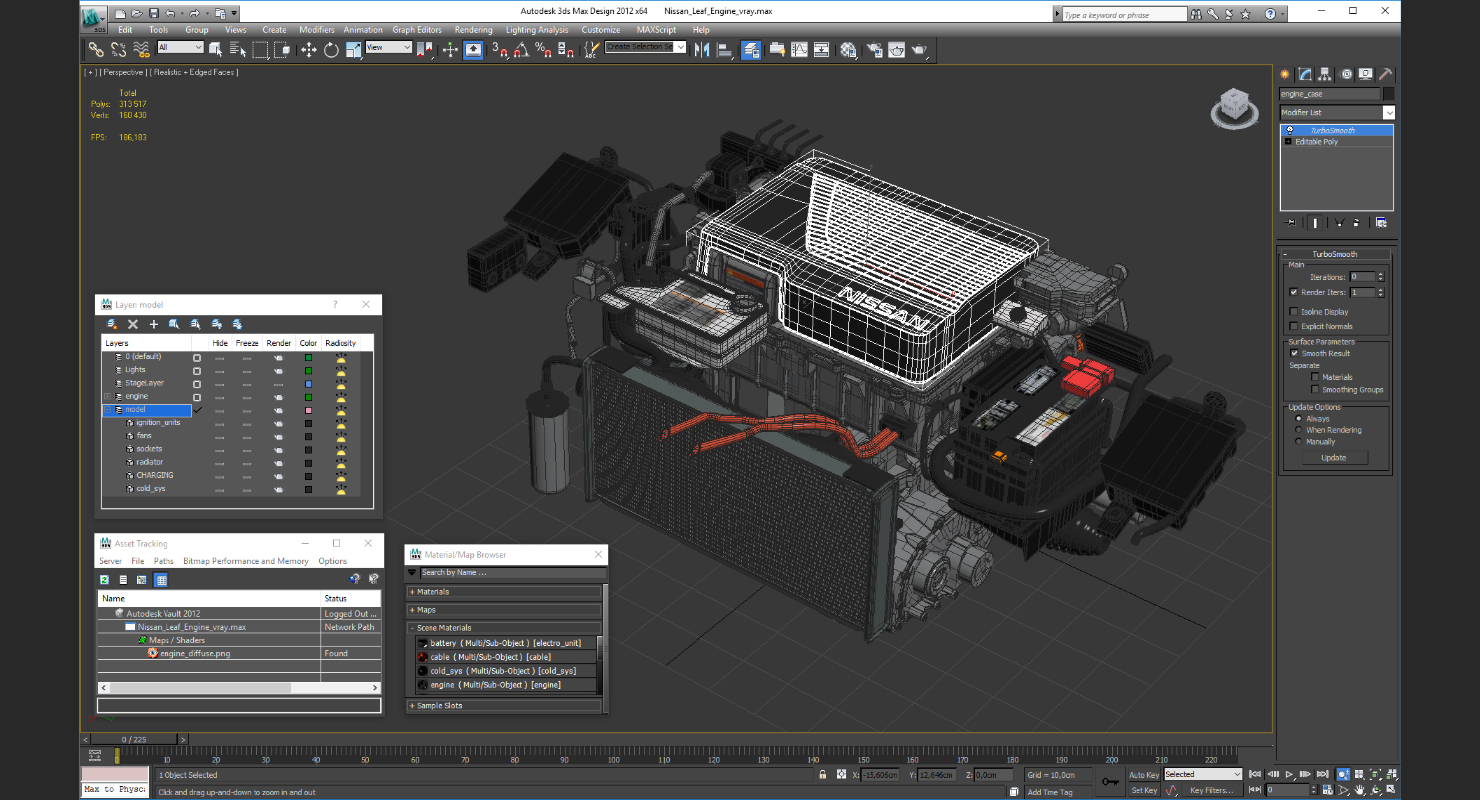This screenshot has width=1480, height=800.
Task: Click Remove modifier from the stack icon
Action: click(x=1357, y=222)
